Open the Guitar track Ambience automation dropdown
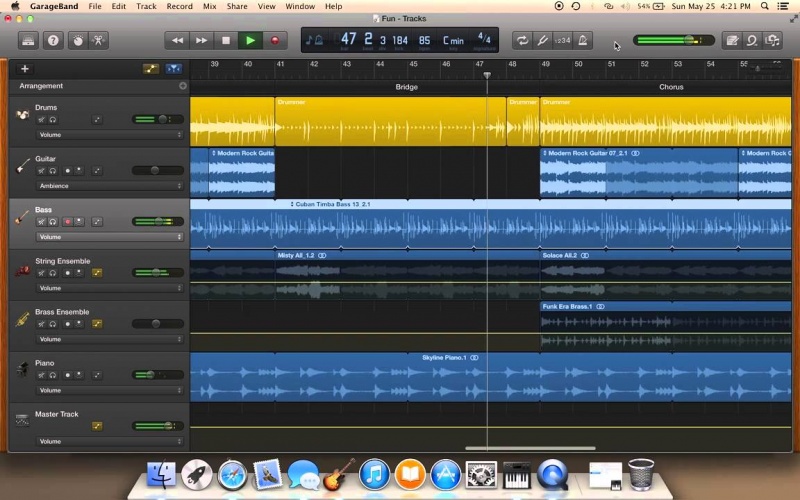The height and width of the screenshot is (500, 800). pyautogui.click(x=110, y=186)
